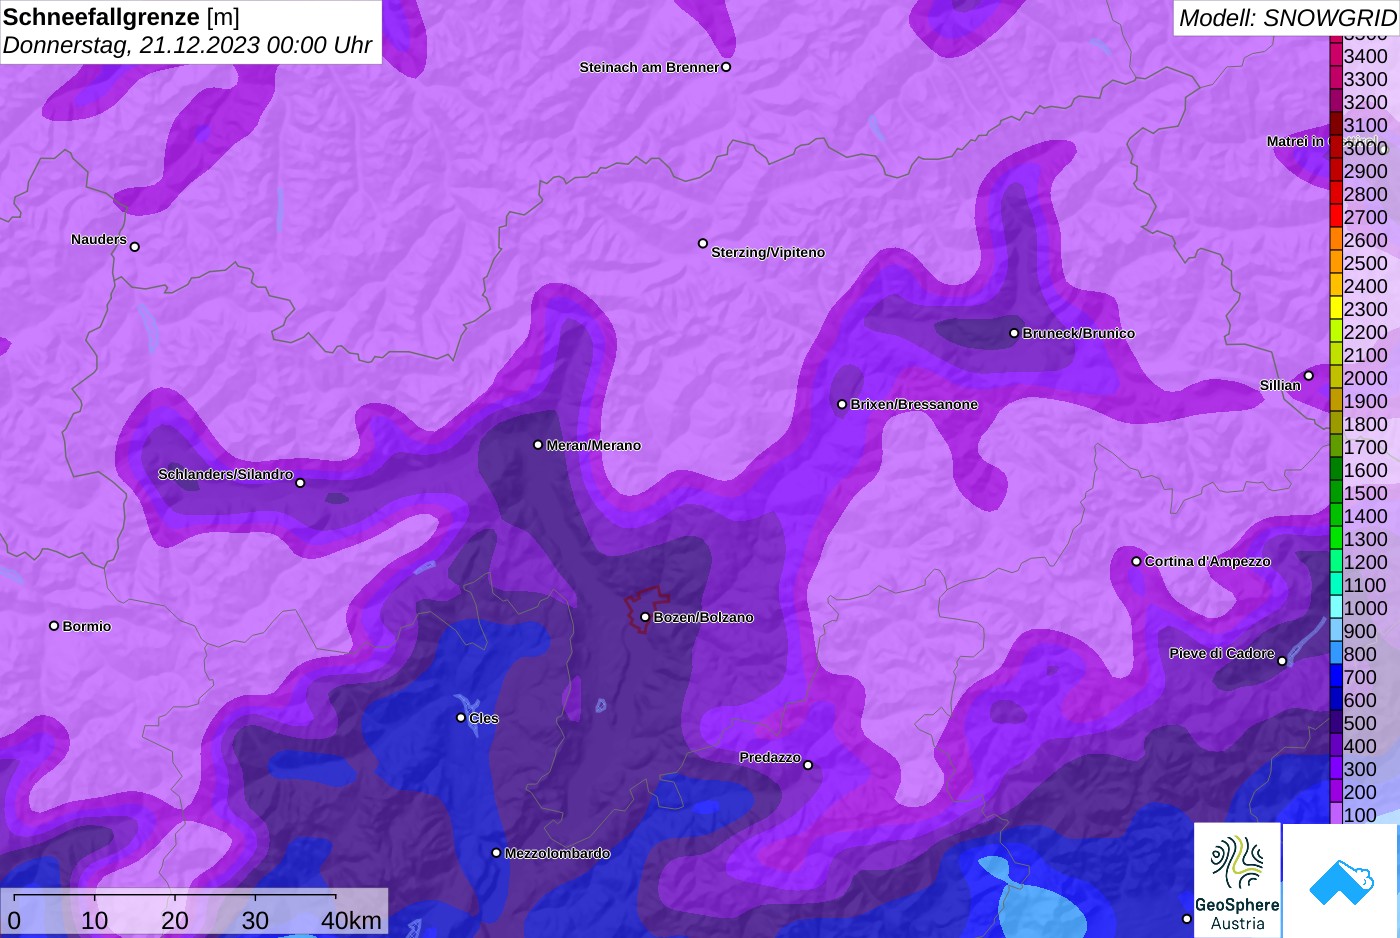Select the Schlanders/Silandro marker dot
1400x938 pixels.
(300, 483)
